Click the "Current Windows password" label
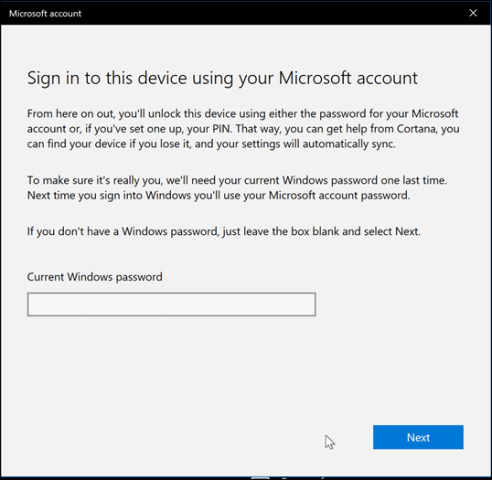The image size is (492, 480). [95, 277]
